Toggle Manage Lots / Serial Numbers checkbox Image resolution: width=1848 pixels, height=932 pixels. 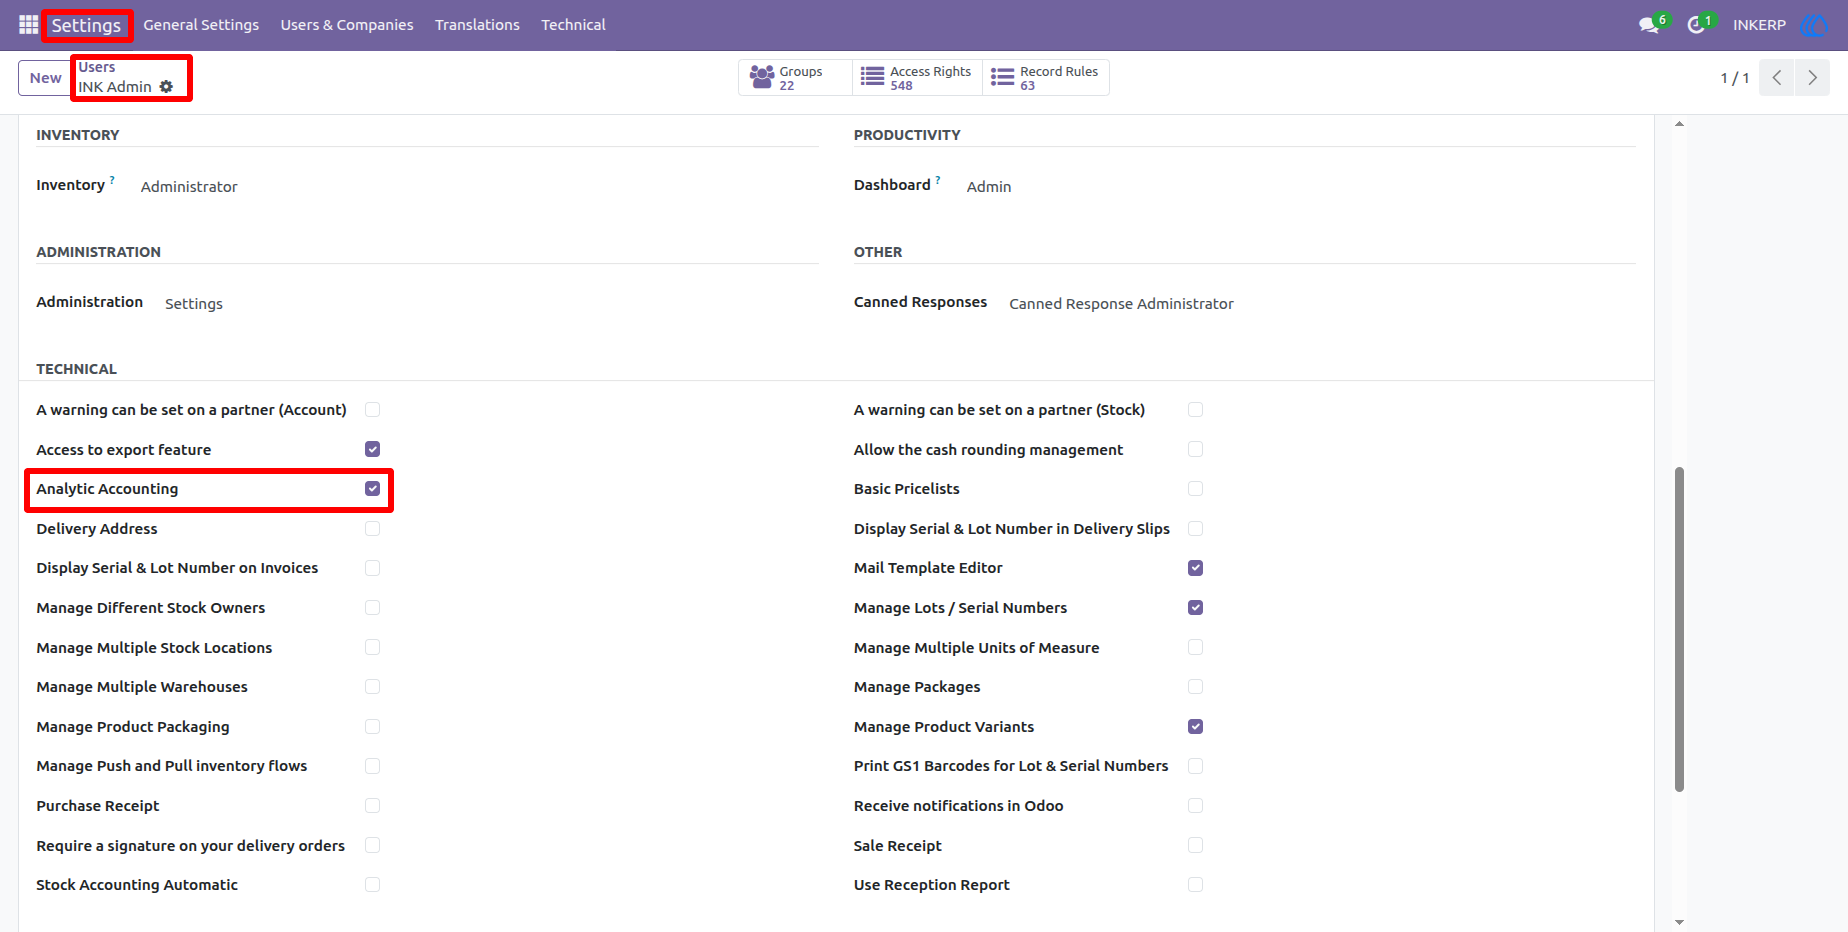click(1195, 608)
